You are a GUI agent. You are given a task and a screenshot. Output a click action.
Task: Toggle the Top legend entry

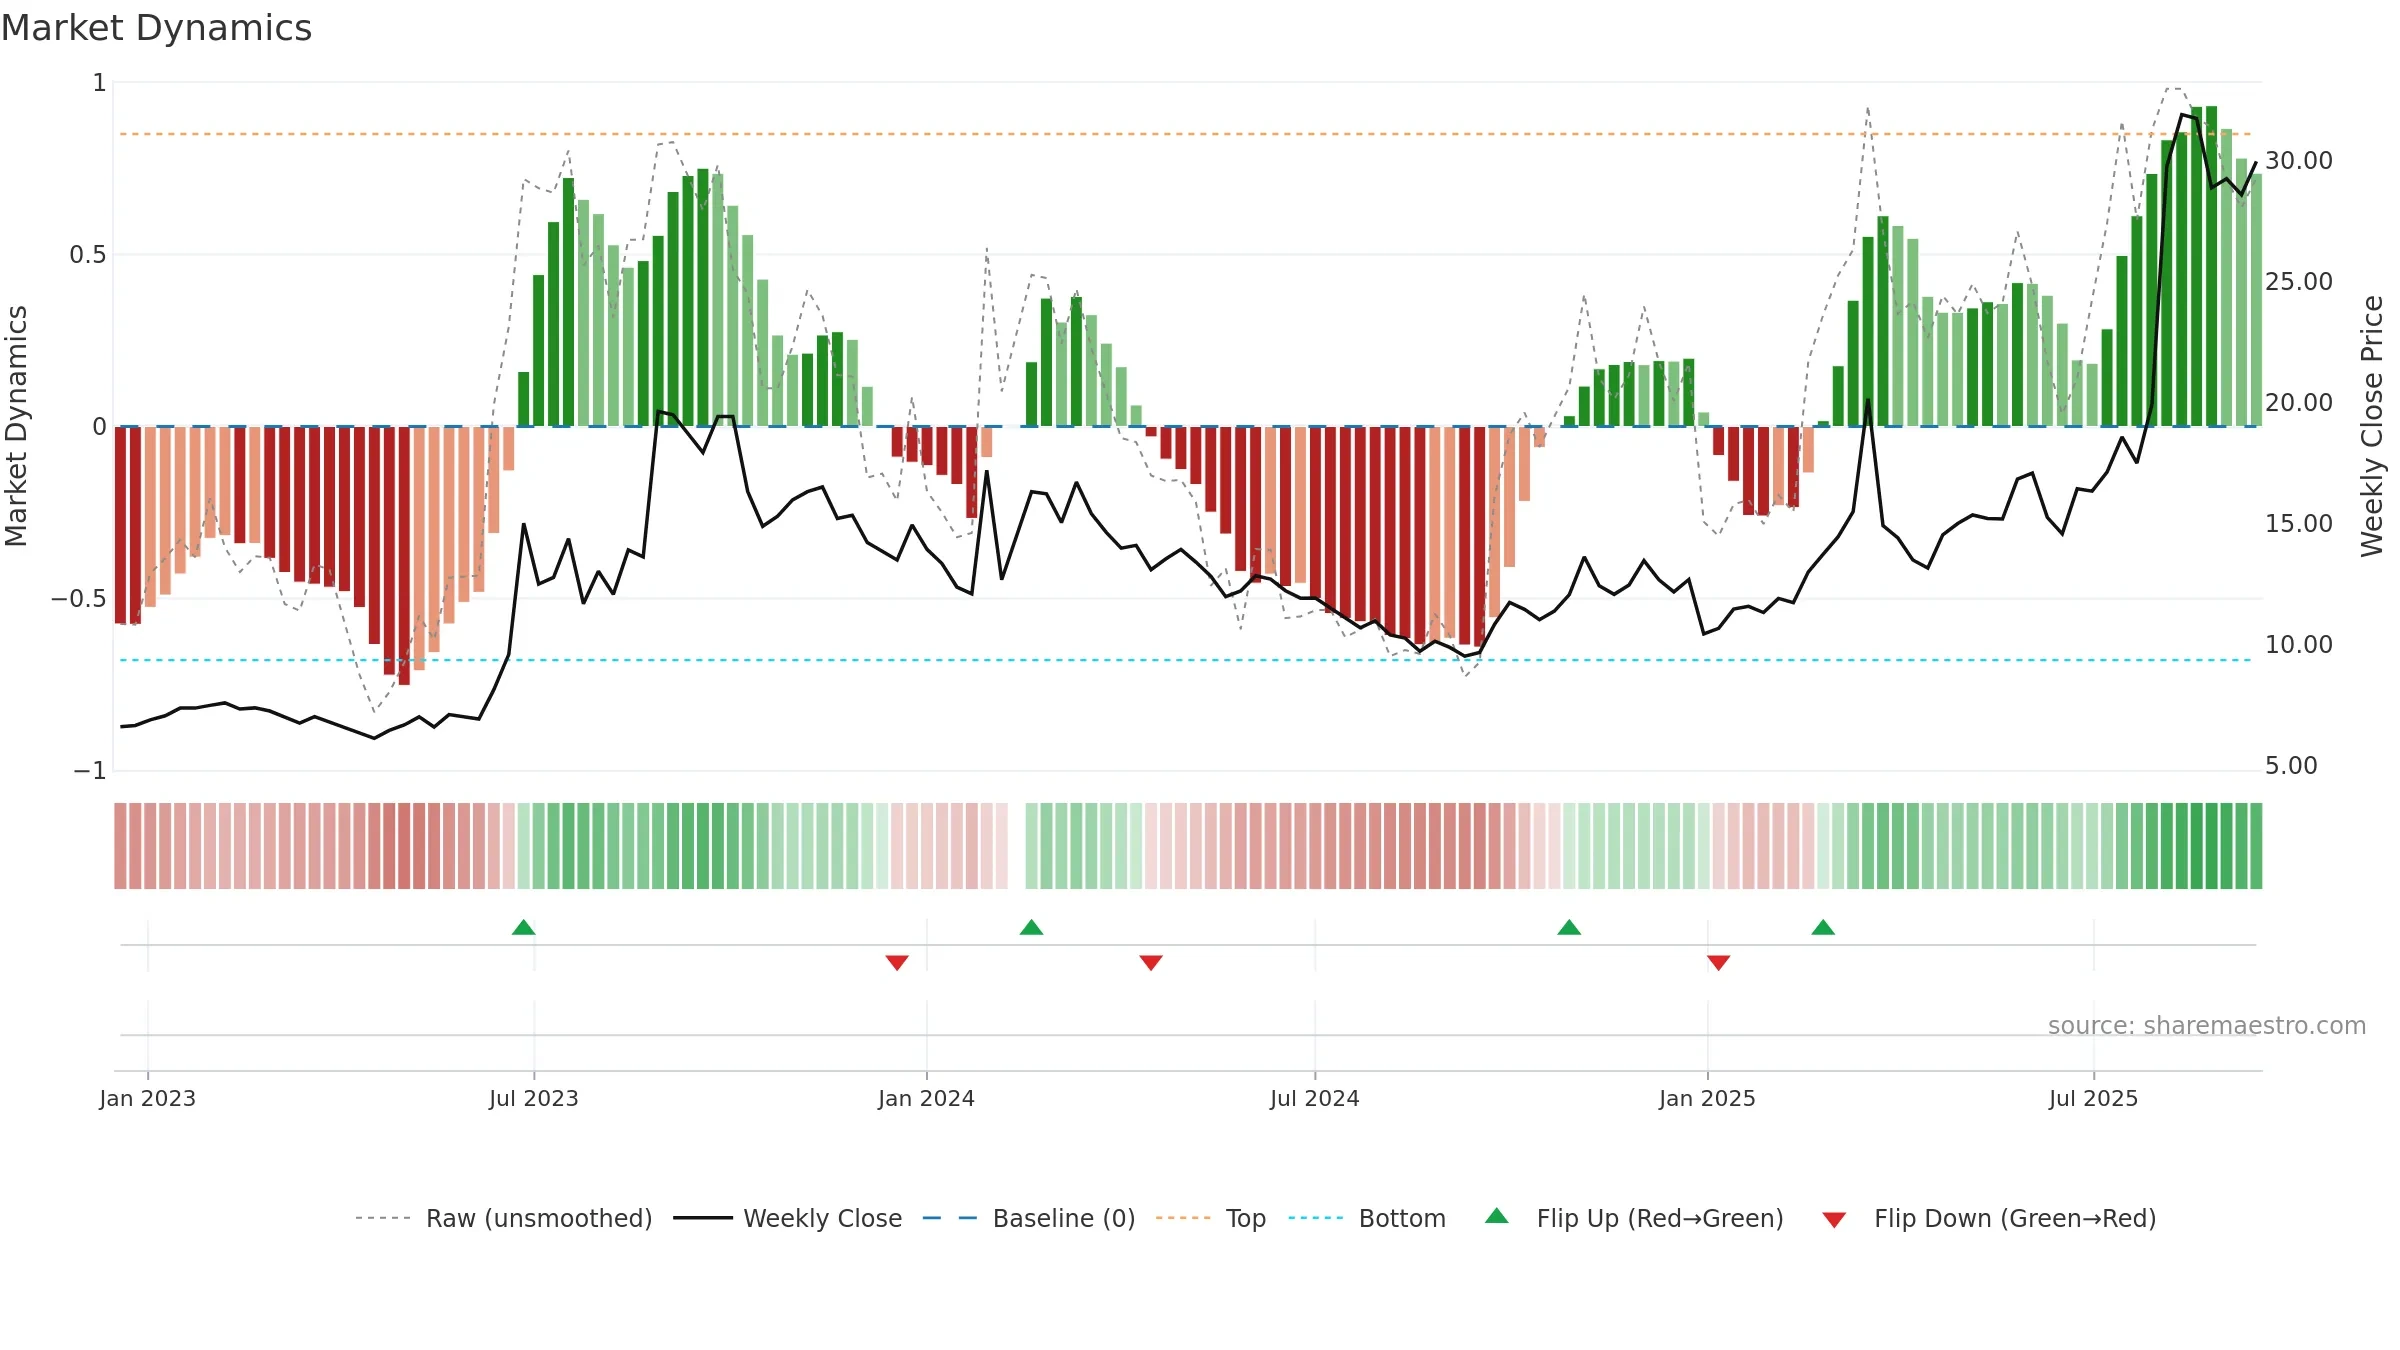1210,1218
